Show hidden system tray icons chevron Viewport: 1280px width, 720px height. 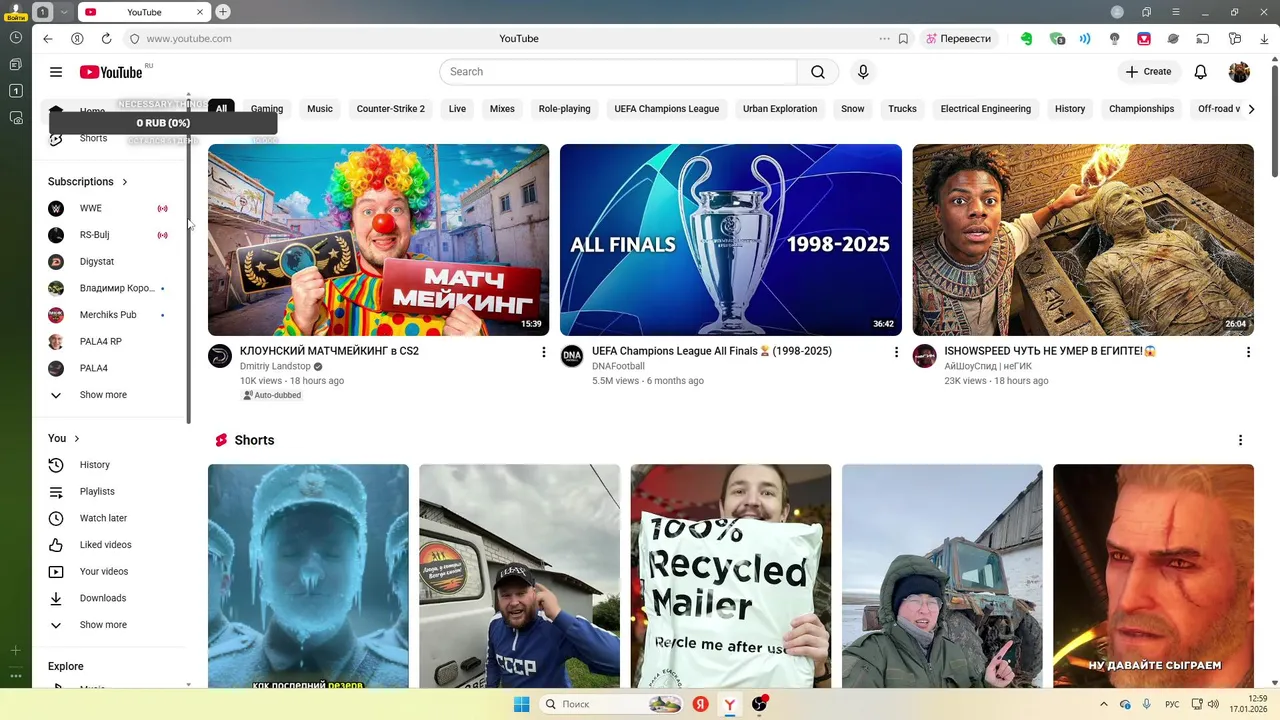coord(1104,704)
